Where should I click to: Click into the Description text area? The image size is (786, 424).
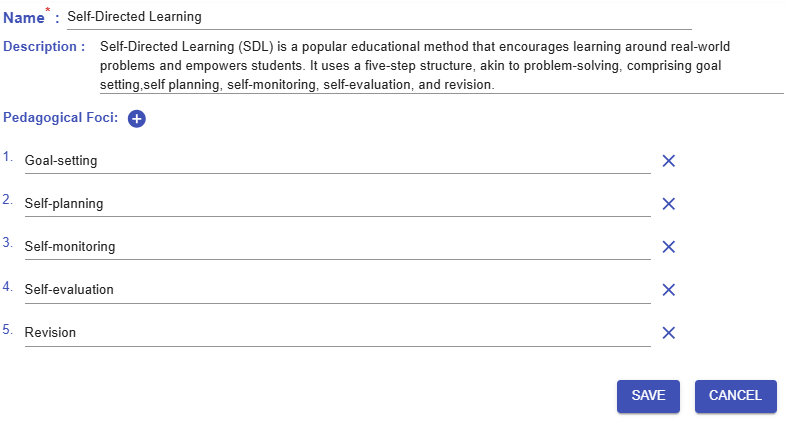pos(440,66)
